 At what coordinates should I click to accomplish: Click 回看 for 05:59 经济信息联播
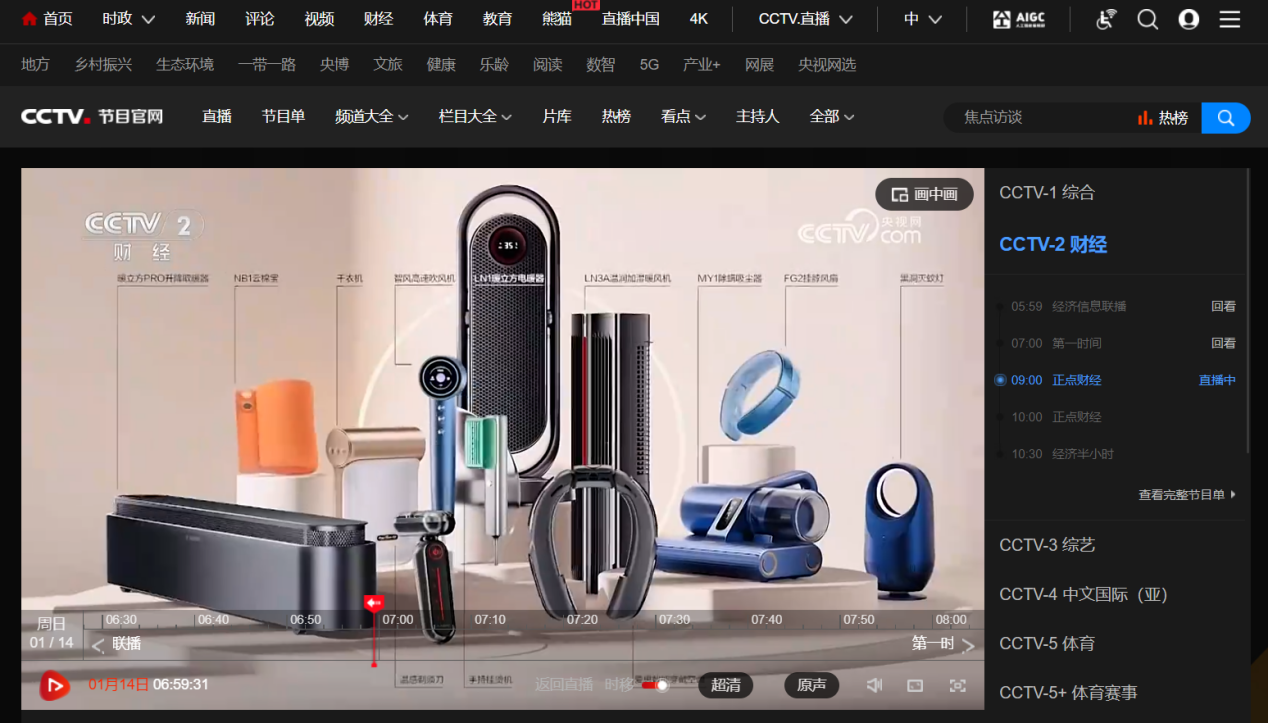[1224, 307]
